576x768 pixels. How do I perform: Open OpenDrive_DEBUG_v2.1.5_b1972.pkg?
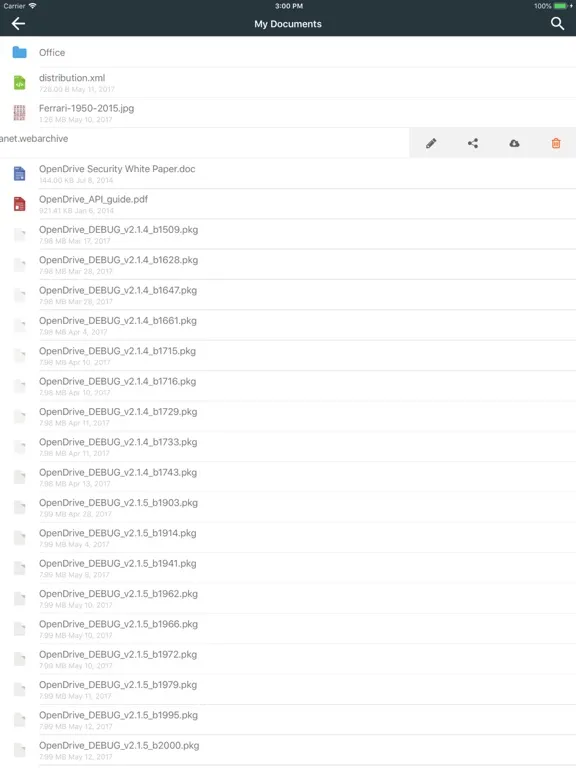click(288, 660)
